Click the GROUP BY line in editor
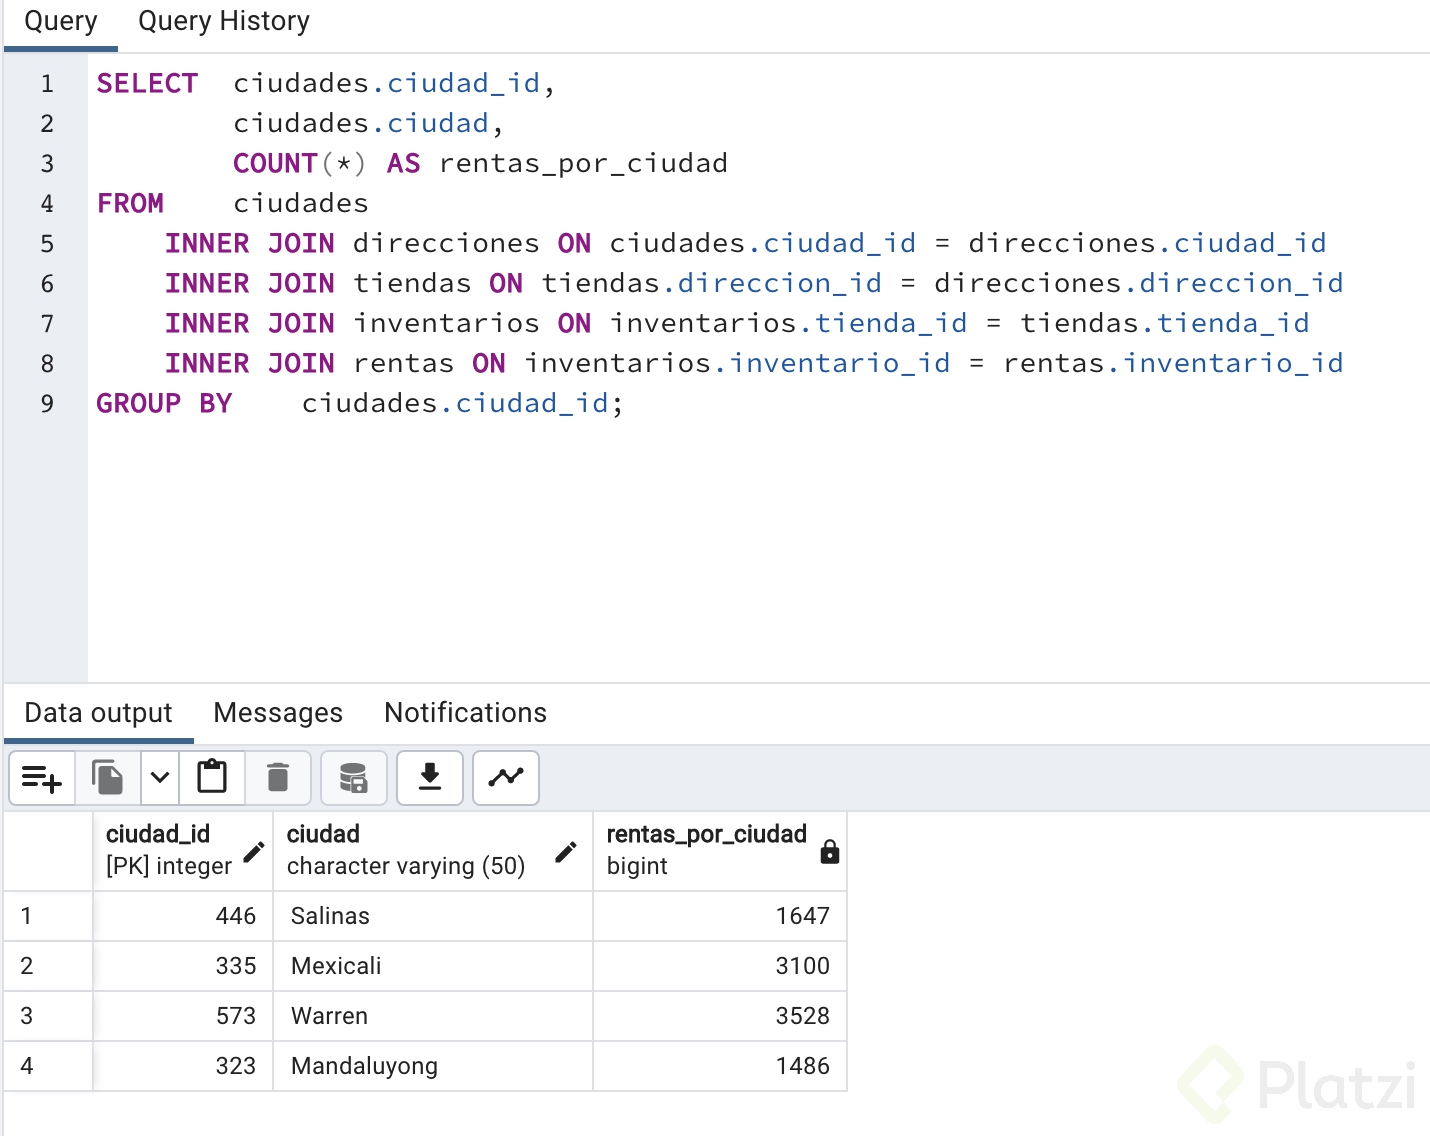Screen dimensions: 1430x1136 pos(360,404)
